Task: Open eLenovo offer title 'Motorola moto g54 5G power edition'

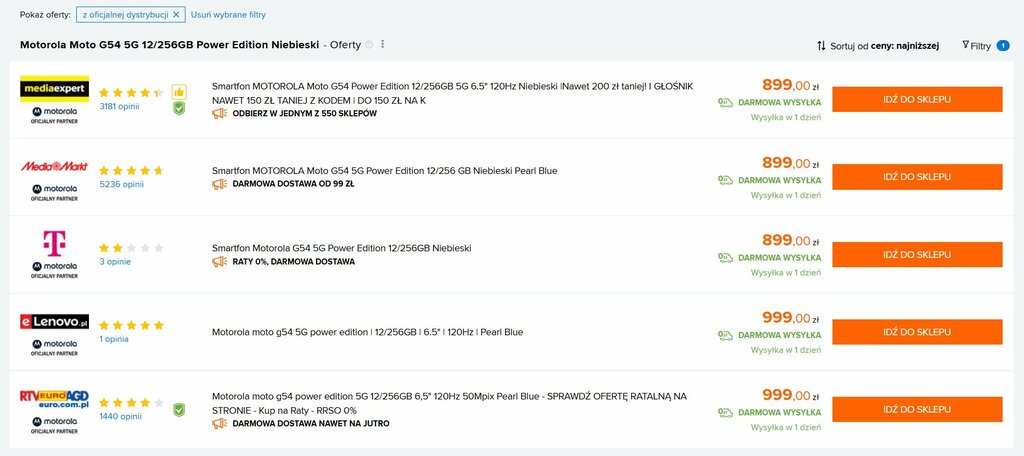Action: tap(368, 332)
